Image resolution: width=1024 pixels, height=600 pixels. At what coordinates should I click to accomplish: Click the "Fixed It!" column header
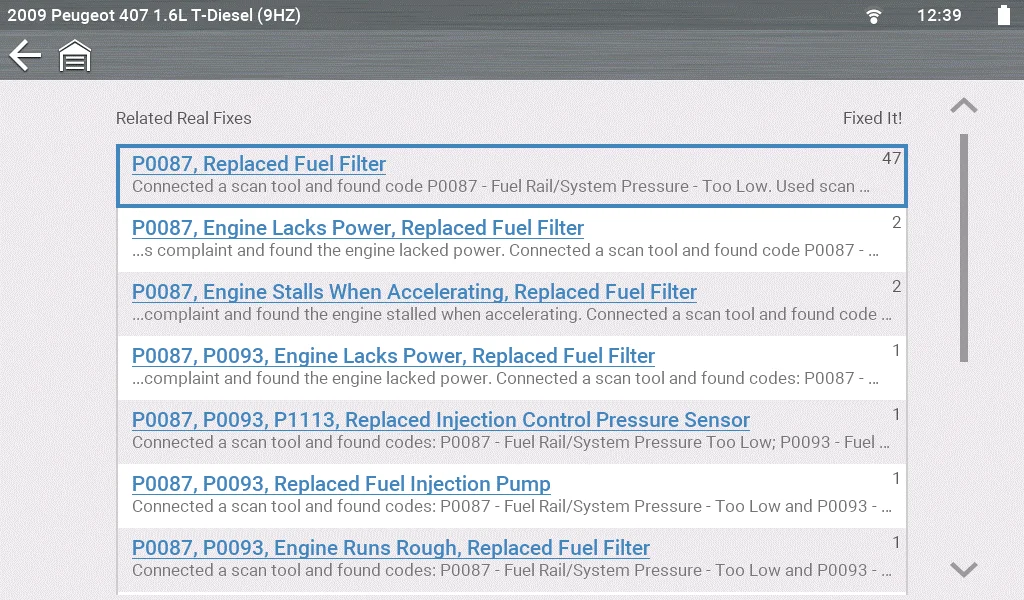click(x=872, y=118)
